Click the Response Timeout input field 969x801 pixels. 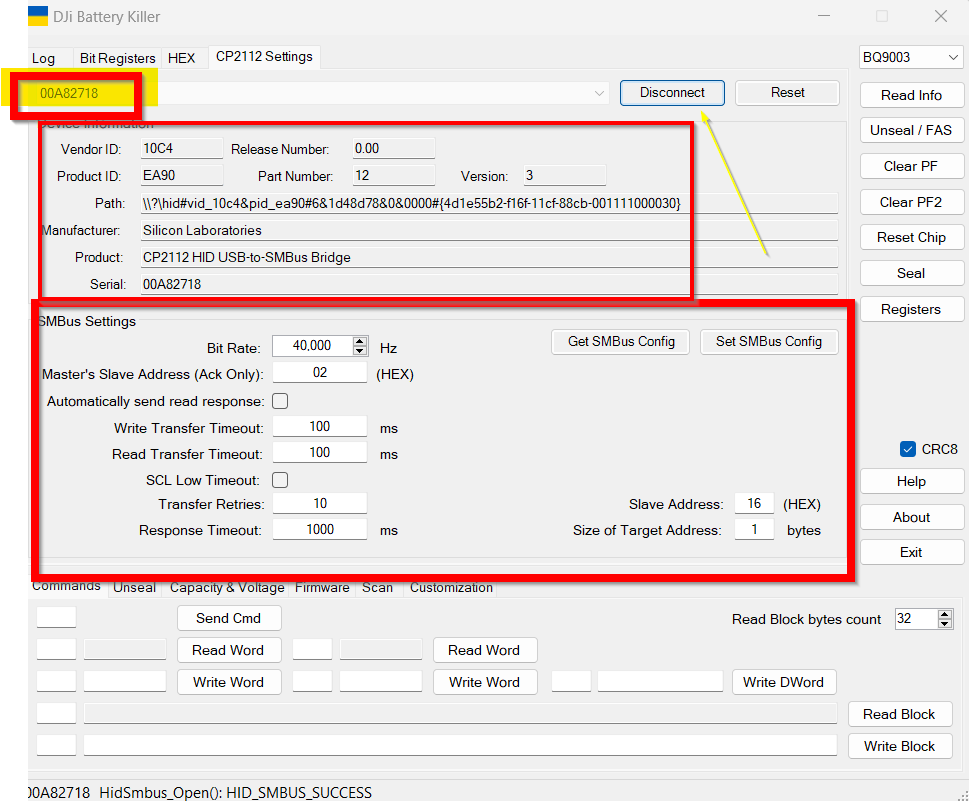[x=320, y=530]
